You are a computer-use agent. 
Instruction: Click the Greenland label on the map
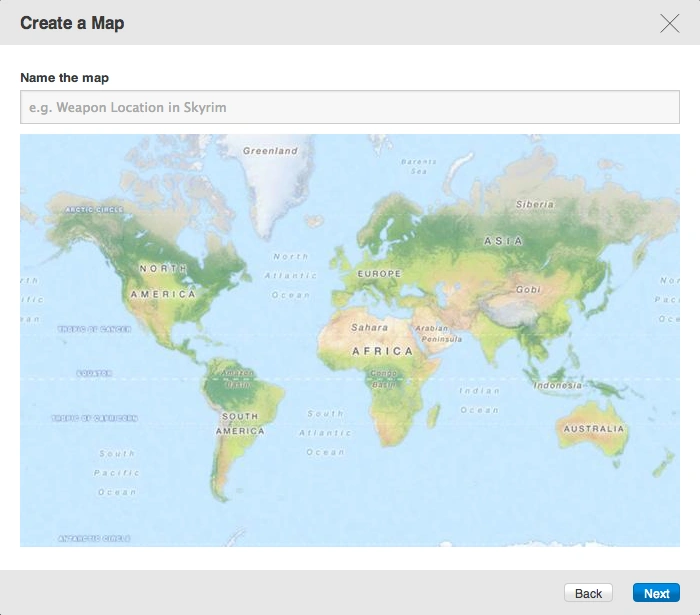(x=270, y=151)
